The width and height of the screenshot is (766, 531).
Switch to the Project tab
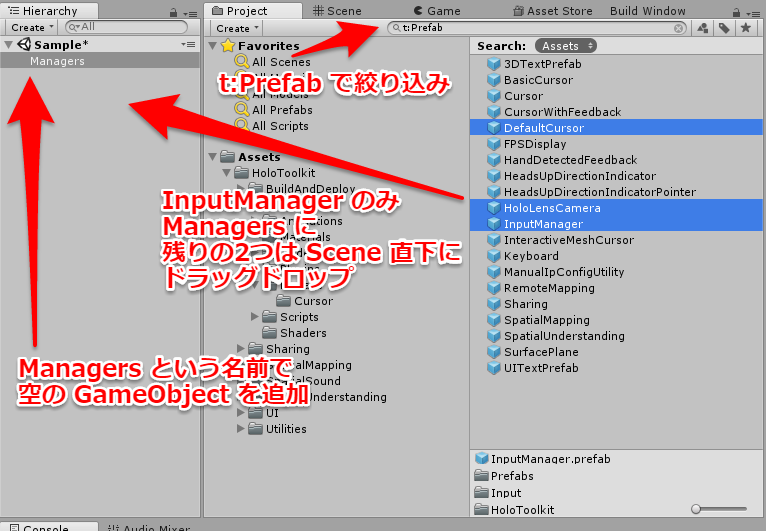253,11
